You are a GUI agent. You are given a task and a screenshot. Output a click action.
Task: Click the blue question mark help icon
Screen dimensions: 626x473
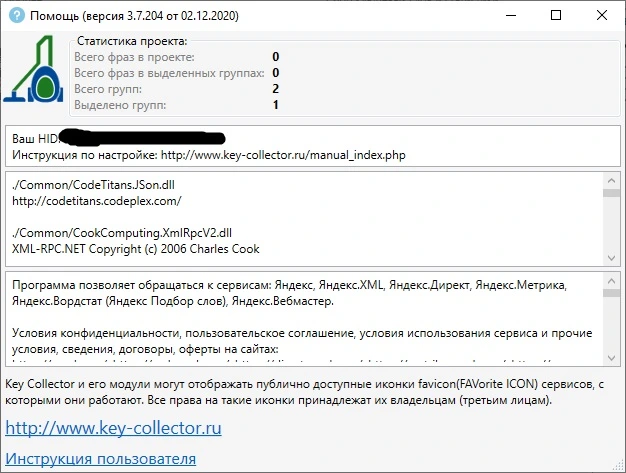pos(17,16)
